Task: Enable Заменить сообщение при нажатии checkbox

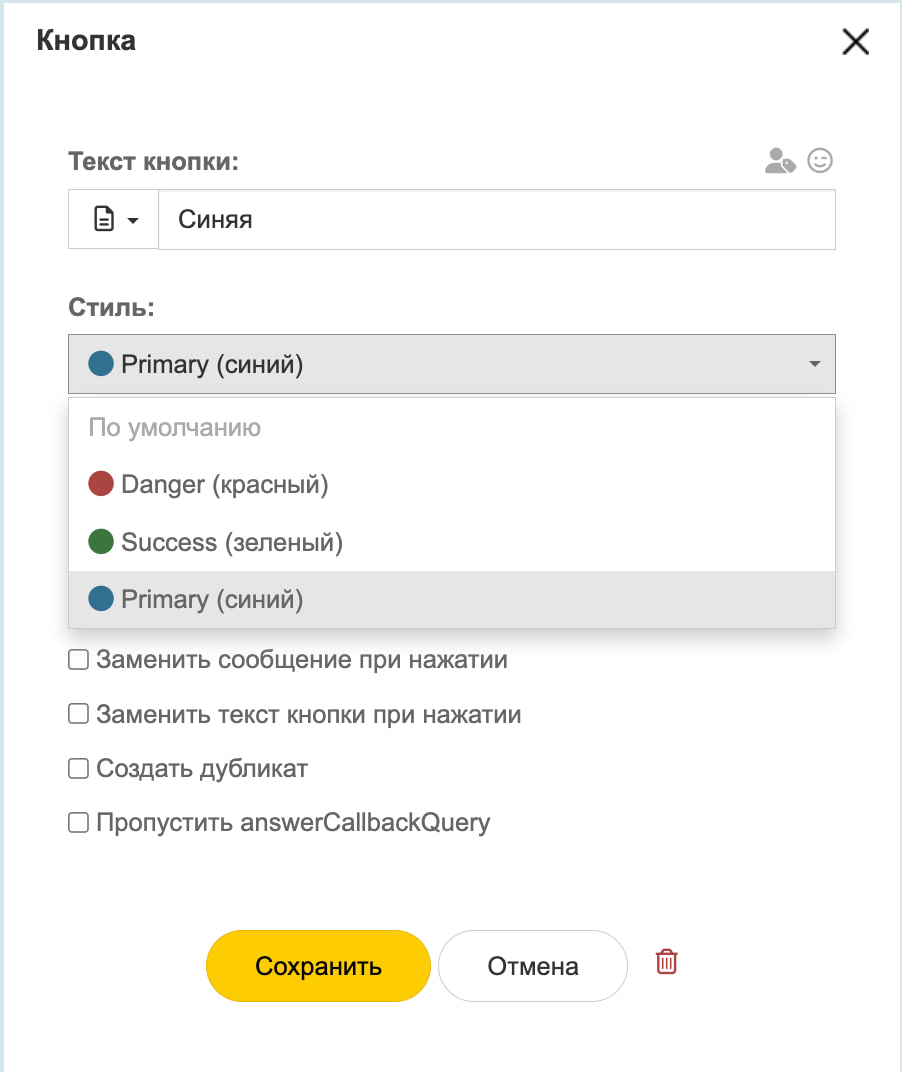Action: (78, 660)
